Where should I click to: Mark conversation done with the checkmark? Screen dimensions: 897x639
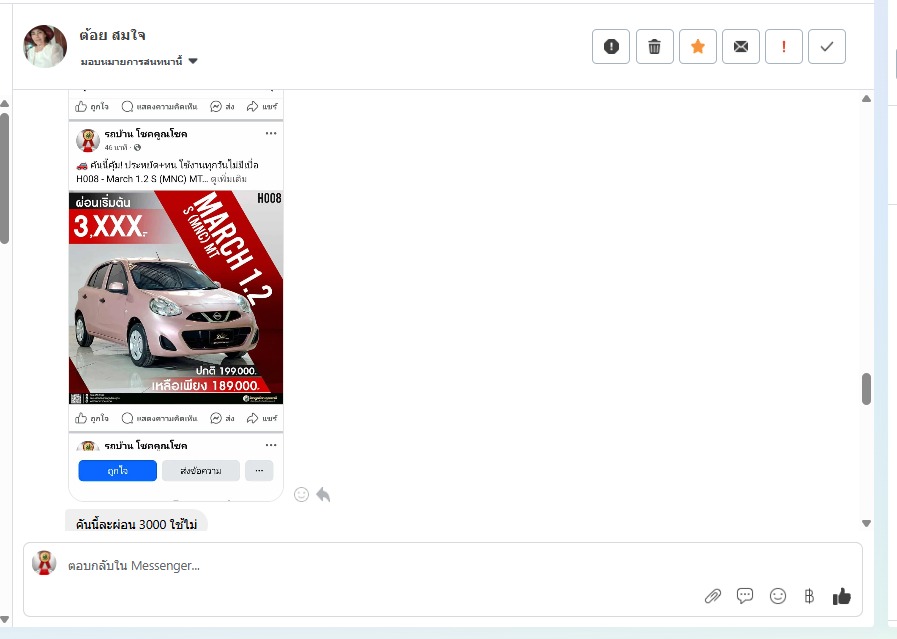click(x=827, y=46)
